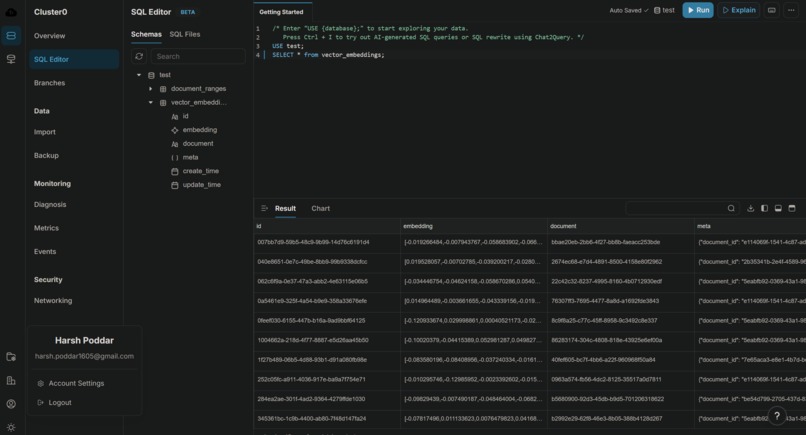The height and width of the screenshot is (435, 806).
Task: Click the create_time column date icon
Action: (175, 171)
